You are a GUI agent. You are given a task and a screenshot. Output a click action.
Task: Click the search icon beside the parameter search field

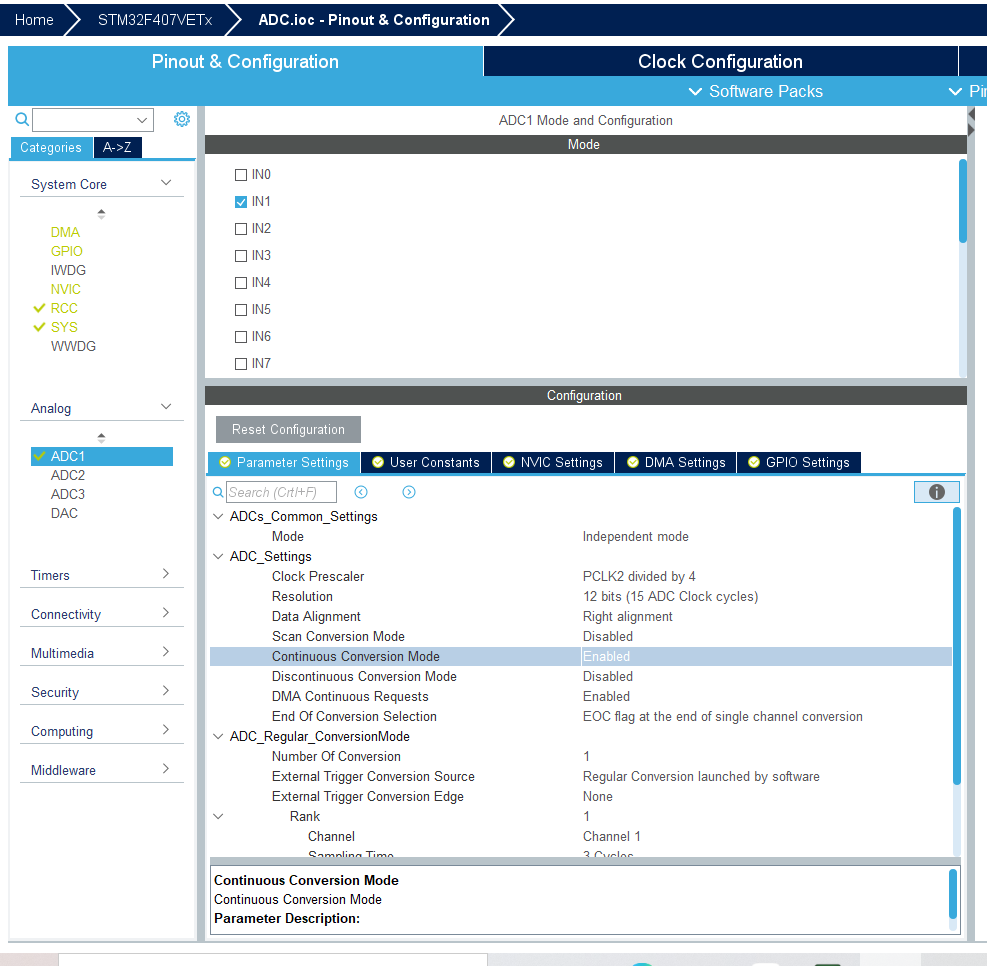click(x=218, y=492)
